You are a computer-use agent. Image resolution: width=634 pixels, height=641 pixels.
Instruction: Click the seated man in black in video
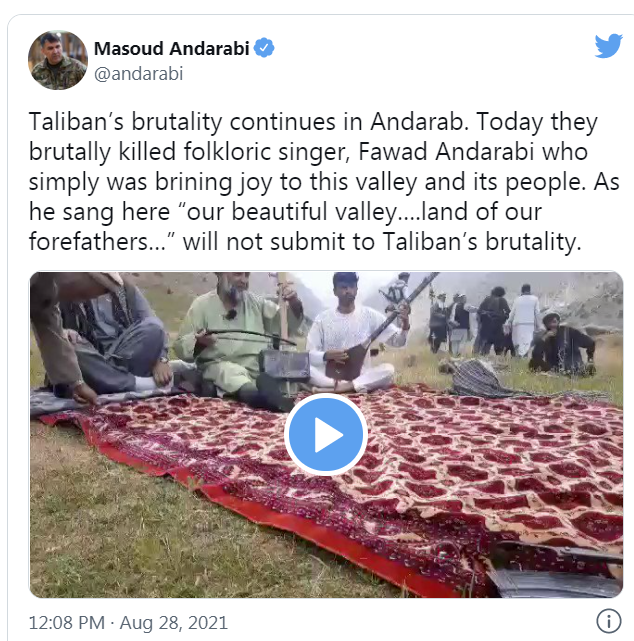(560, 343)
